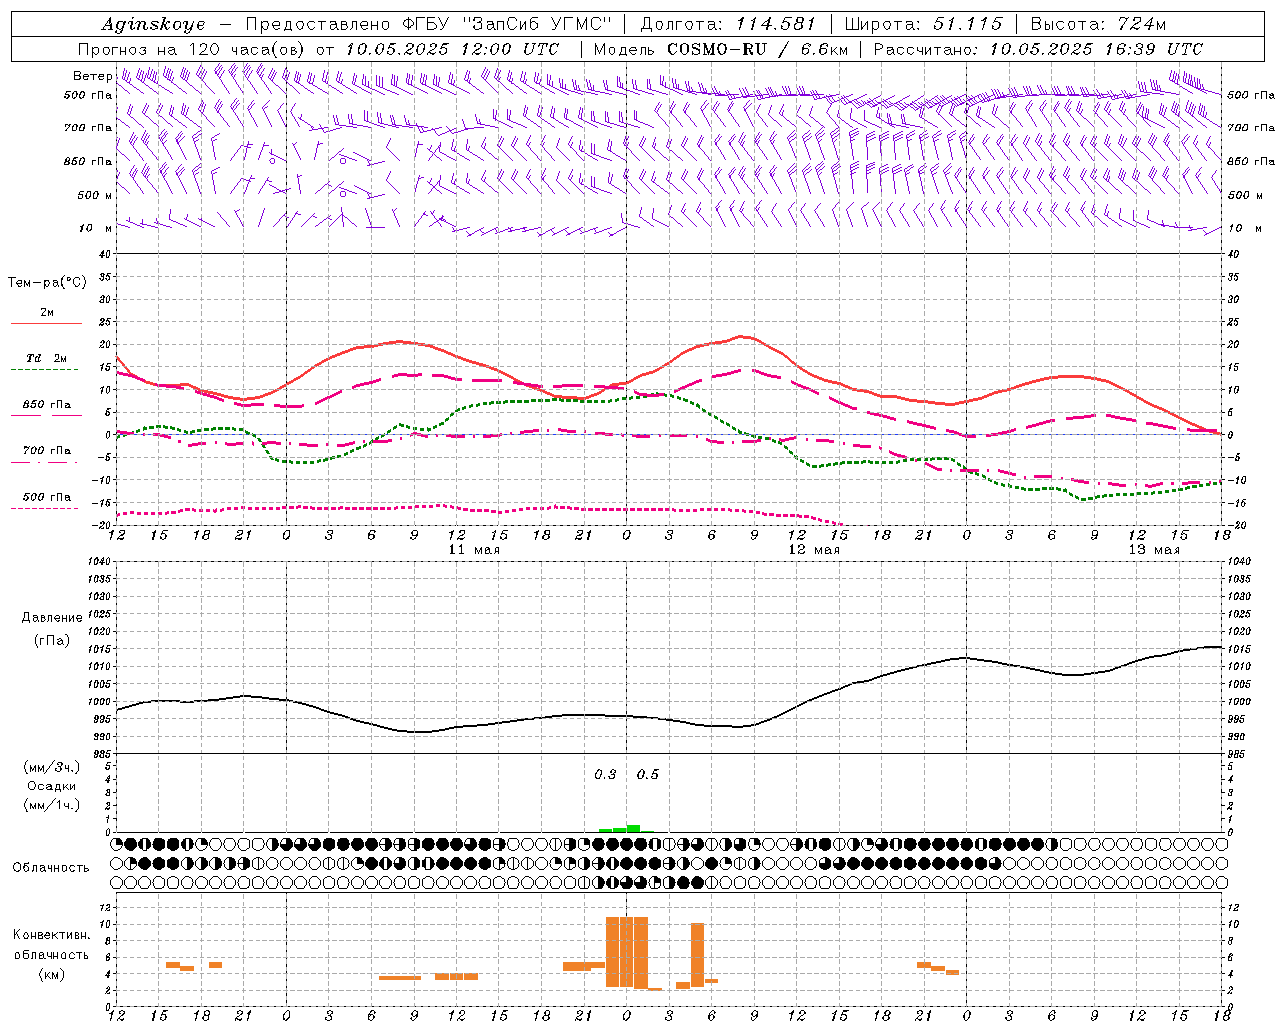Viewport: 1280px width, 1024px height.
Task: Click the tallest green precipitation bar
Action: (633, 828)
